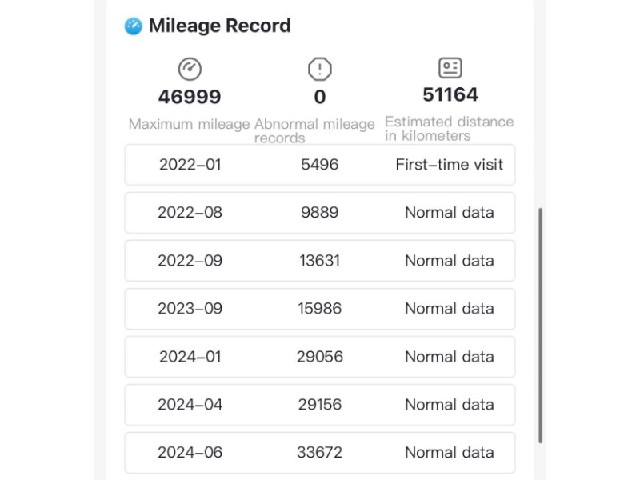Click the Estimated distance in kilometers label
Screen dimensions: 640x480
click(x=449, y=129)
